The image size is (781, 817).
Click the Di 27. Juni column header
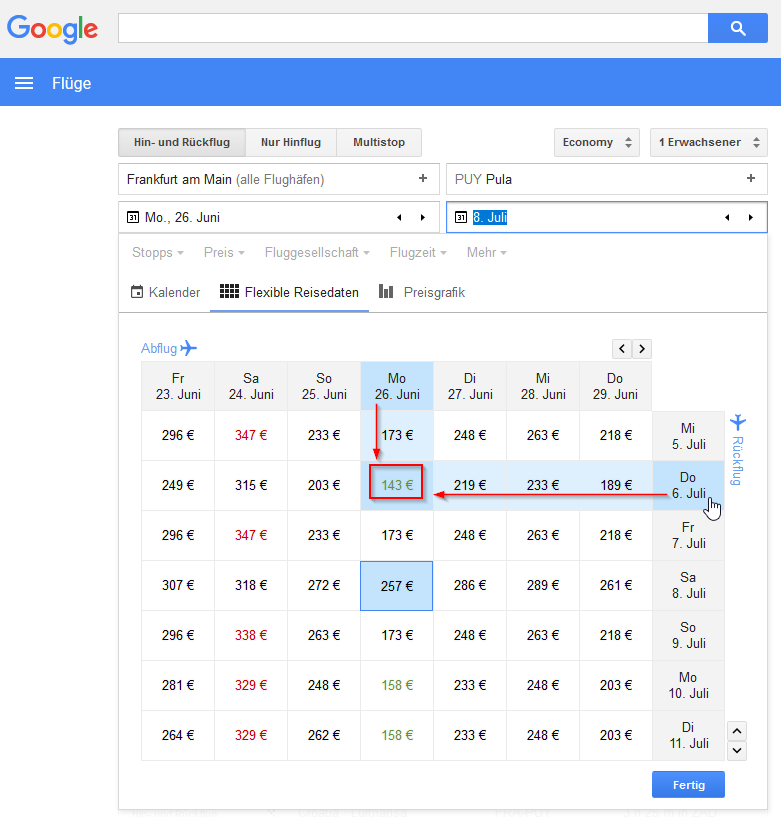pyautogui.click(x=469, y=386)
